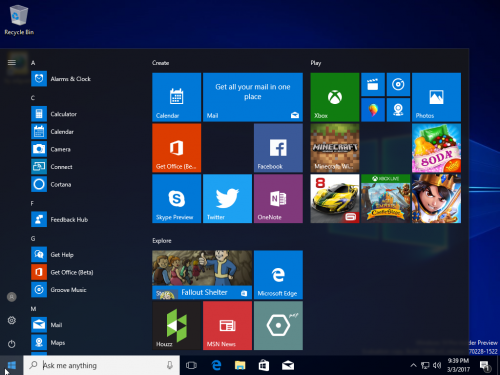Viewport: 500px width, 375px height.
Task: Focus the Ask me anything search box
Action: click(102, 365)
